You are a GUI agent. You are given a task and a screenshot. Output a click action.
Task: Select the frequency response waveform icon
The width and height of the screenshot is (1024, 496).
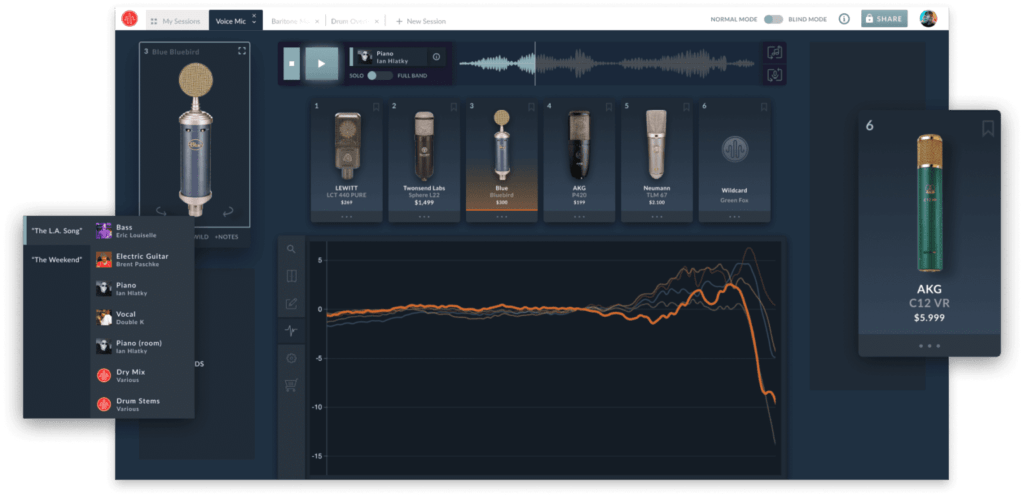click(x=291, y=330)
